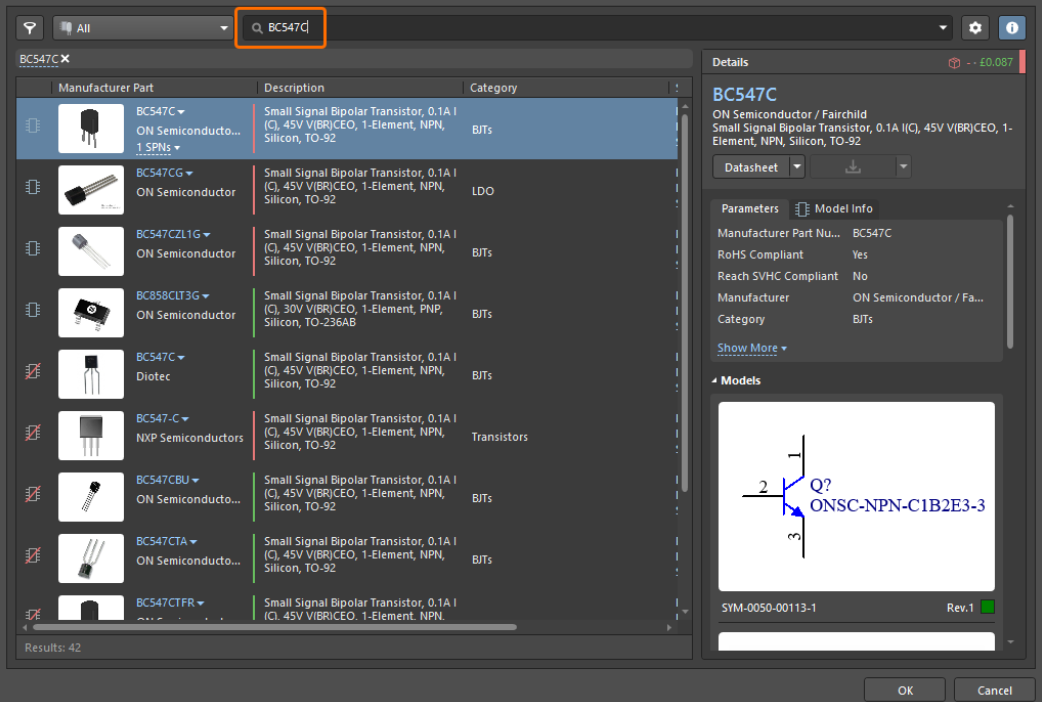
Task: Select the Diotec BC547C thumbnail
Action: pos(91,374)
